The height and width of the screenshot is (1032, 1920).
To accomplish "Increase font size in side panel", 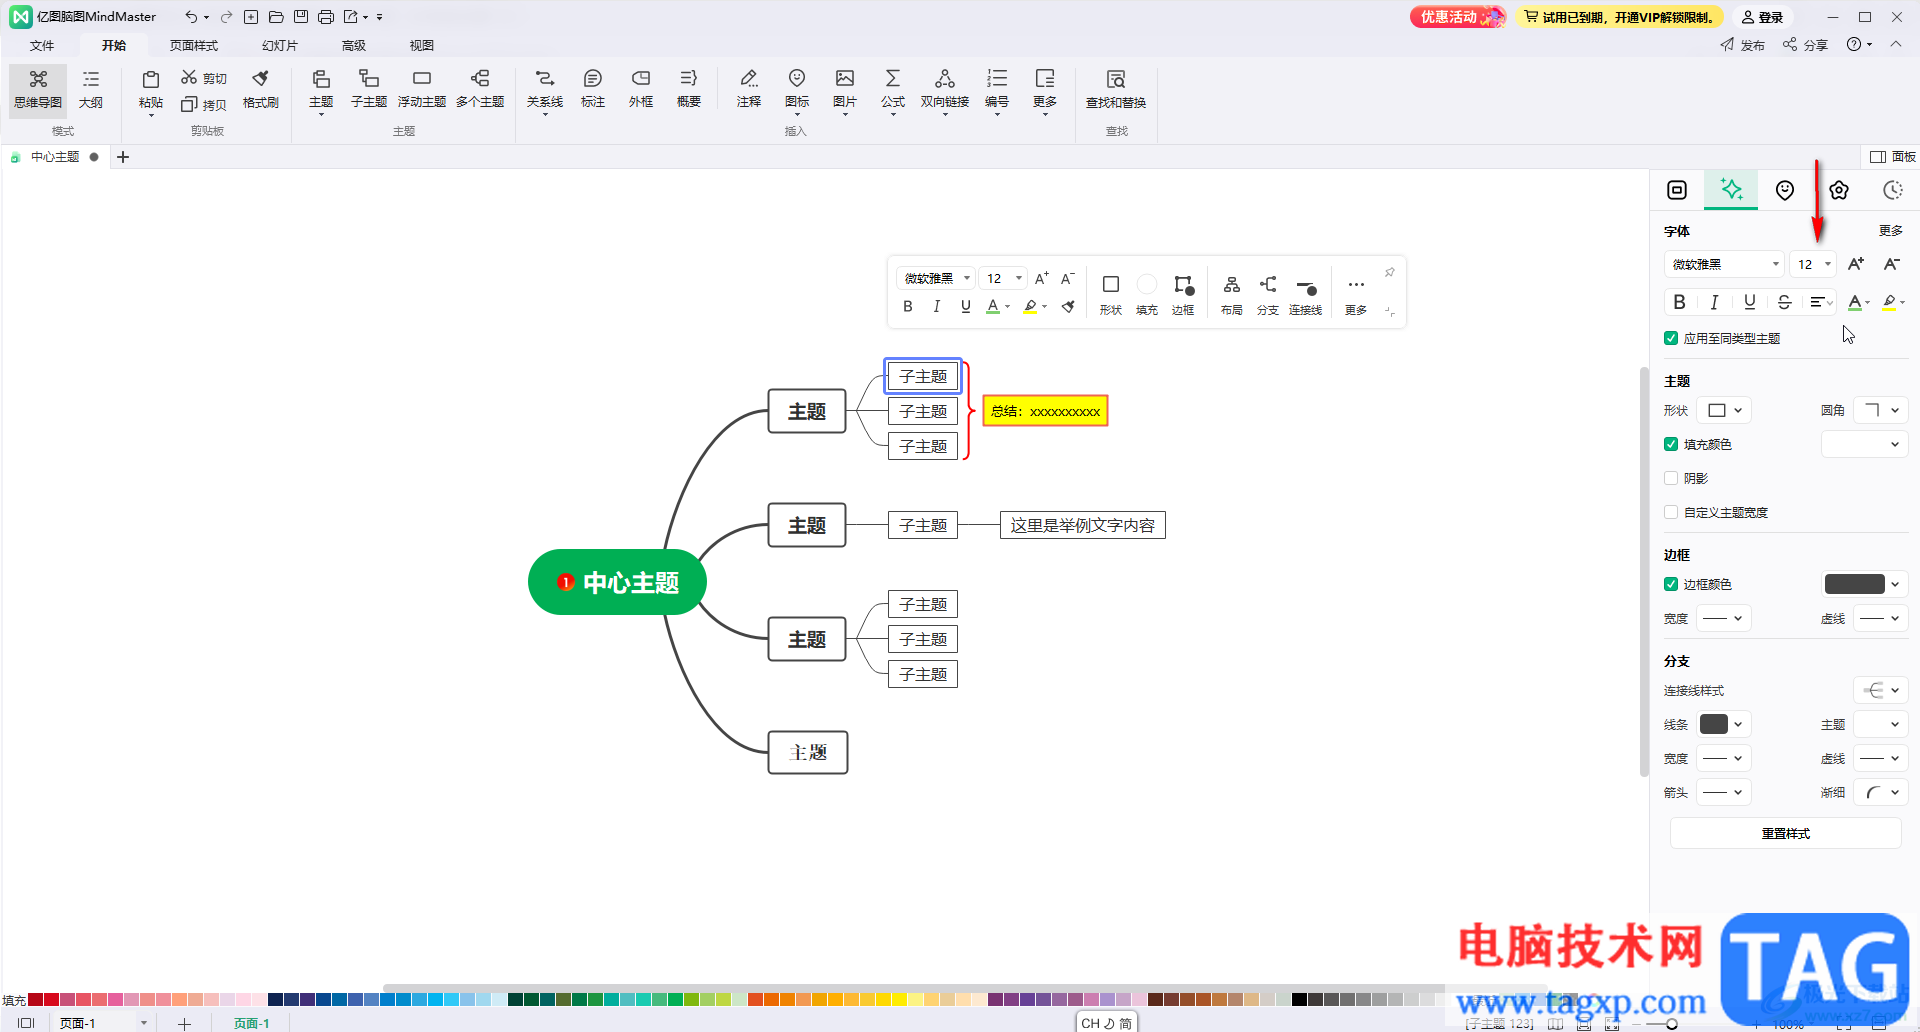I will (x=1856, y=264).
